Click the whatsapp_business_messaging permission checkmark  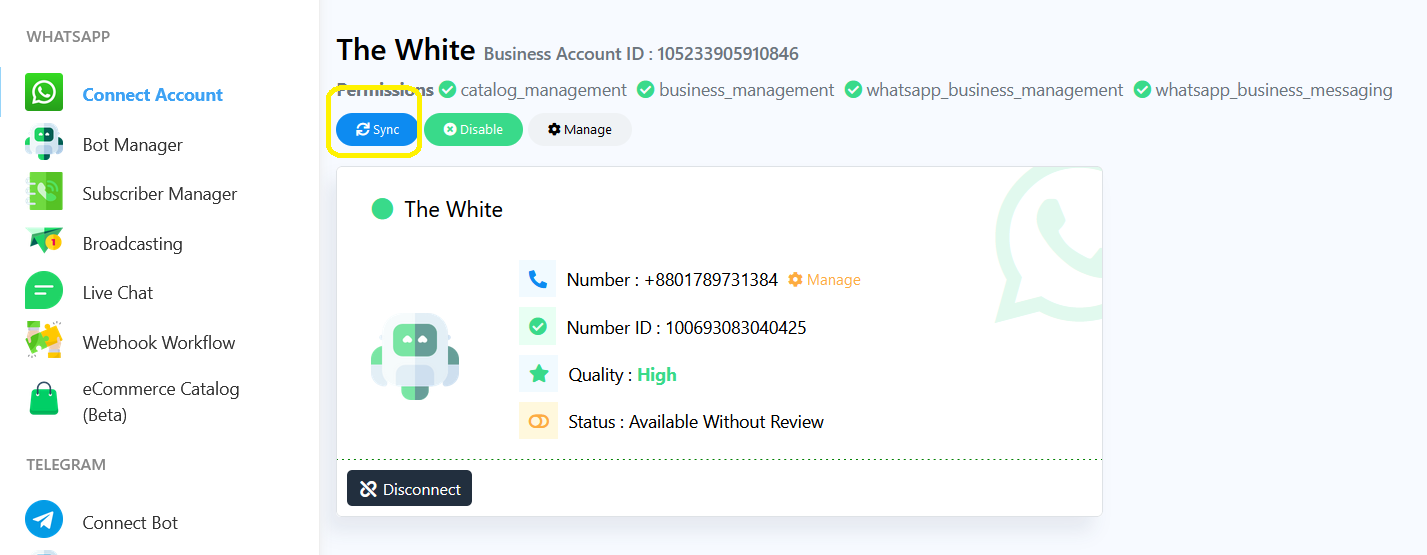tap(1143, 90)
